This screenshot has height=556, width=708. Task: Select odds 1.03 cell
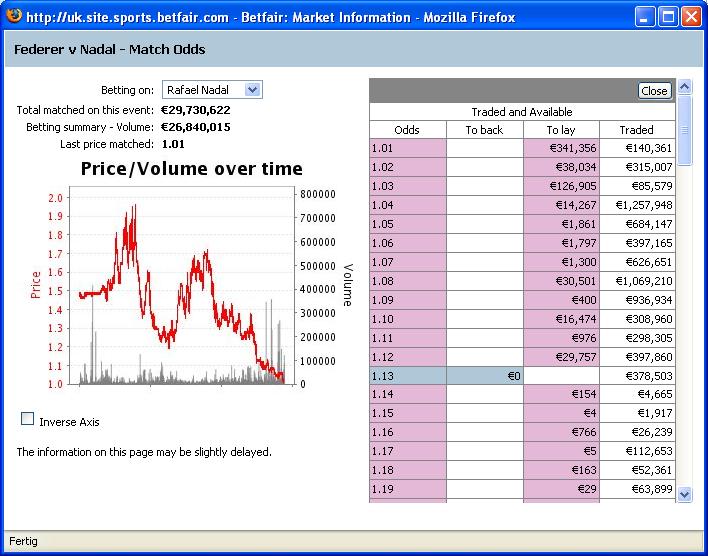coord(408,186)
